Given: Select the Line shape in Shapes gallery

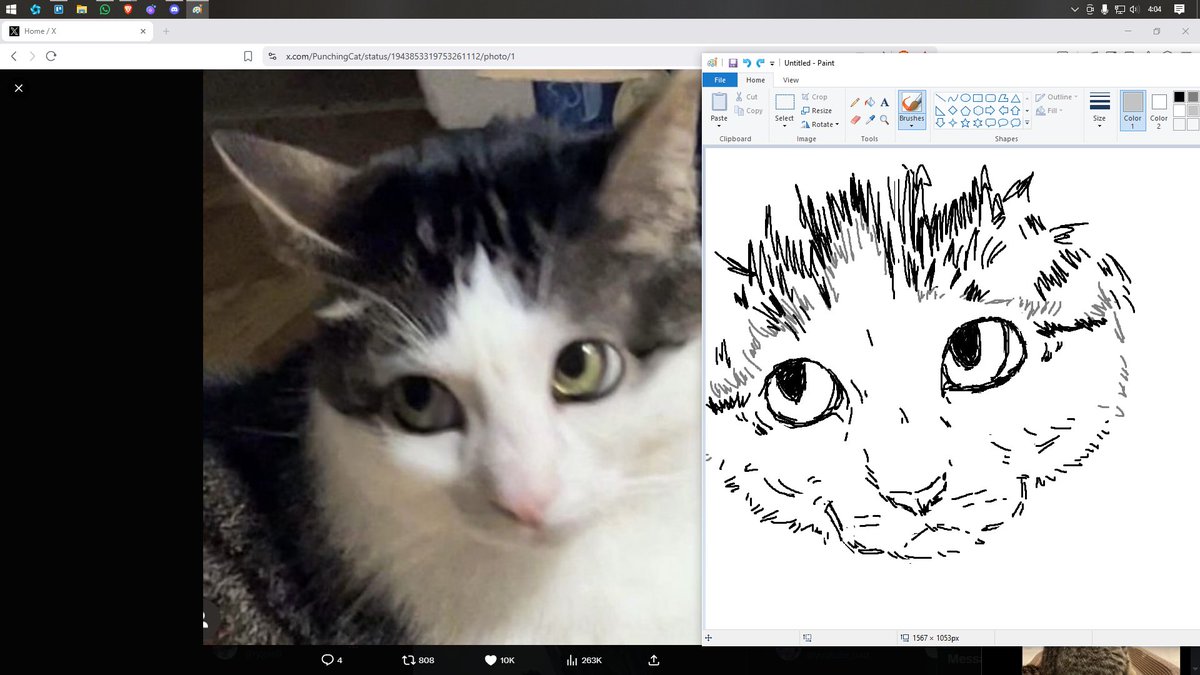Looking at the screenshot, I should [x=940, y=97].
